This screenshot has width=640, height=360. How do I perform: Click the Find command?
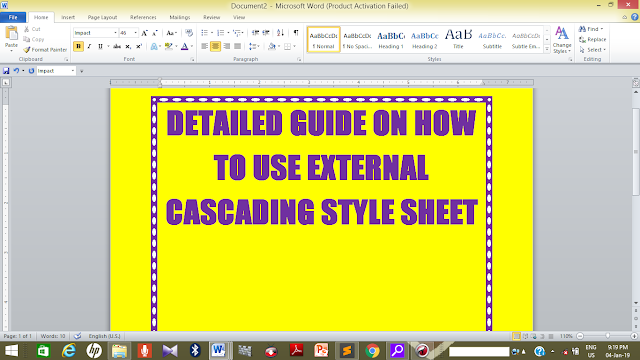(590, 29)
